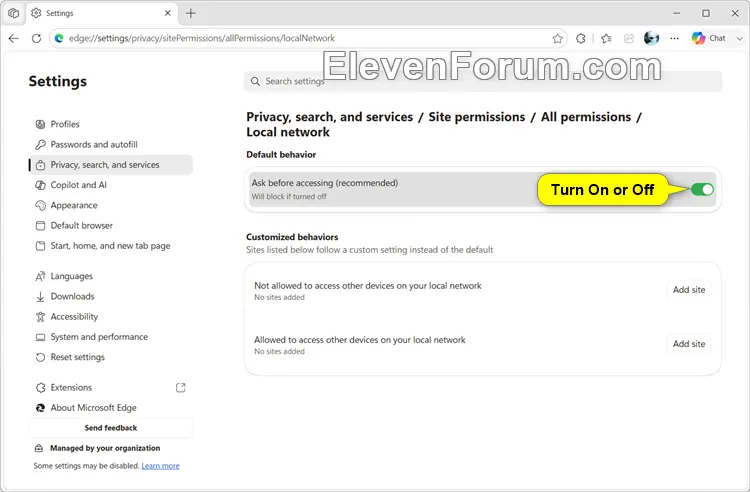
Task: Open the profile avatar menu
Action: point(651,38)
